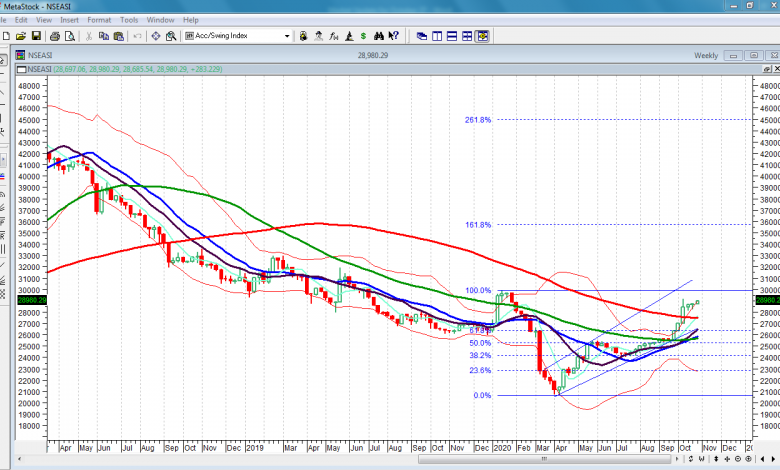Click the 100.0% Fibonacci level label
The image size is (780, 470).
pyautogui.click(x=478, y=290)
